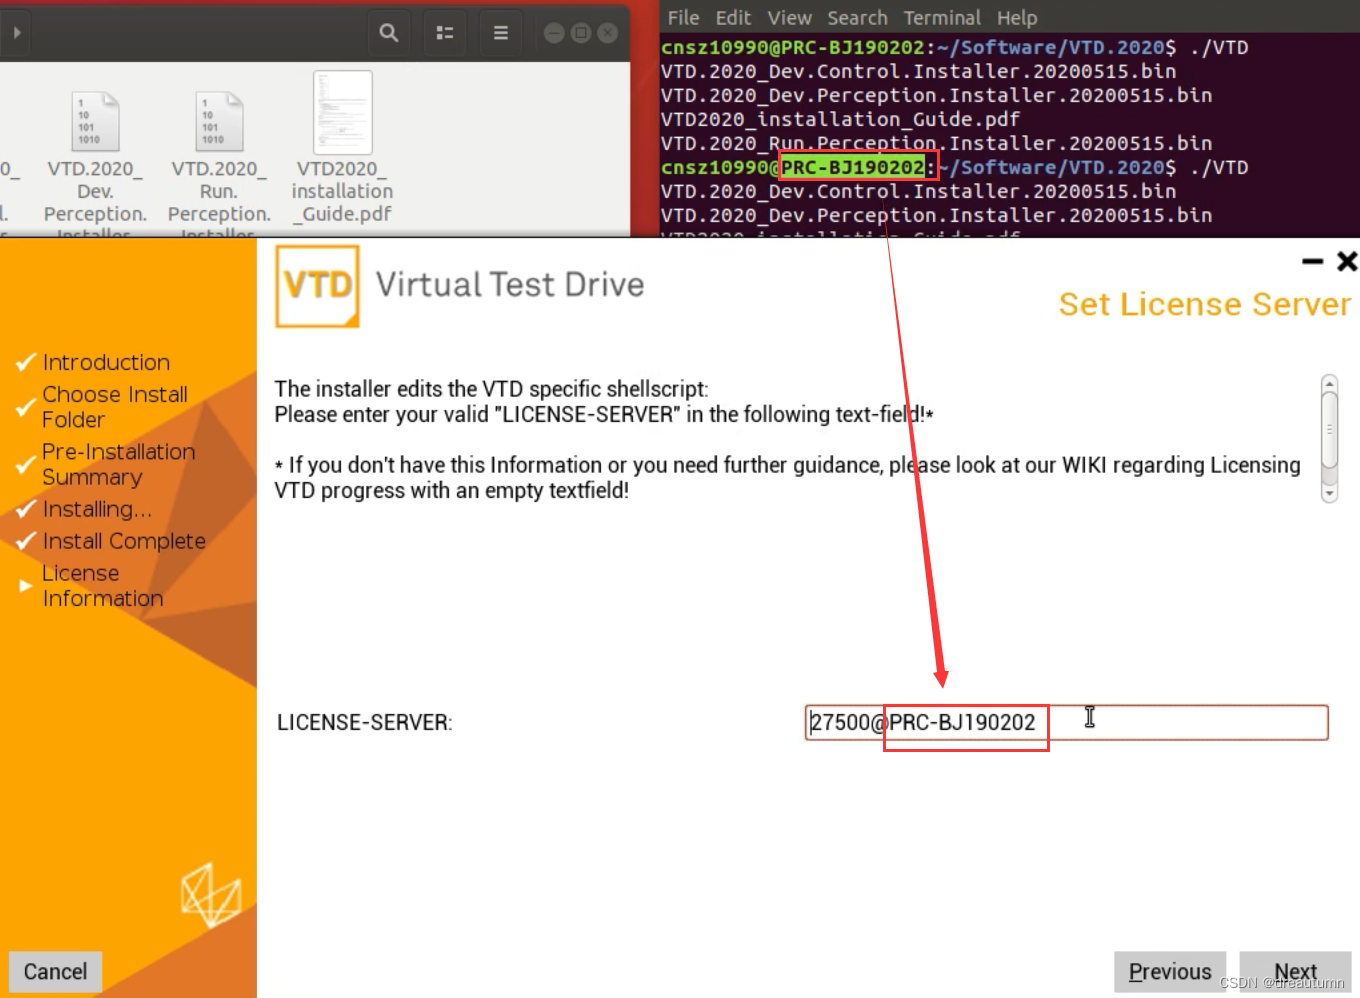Click the Virtual Test Drive title text

pos(510,285)
